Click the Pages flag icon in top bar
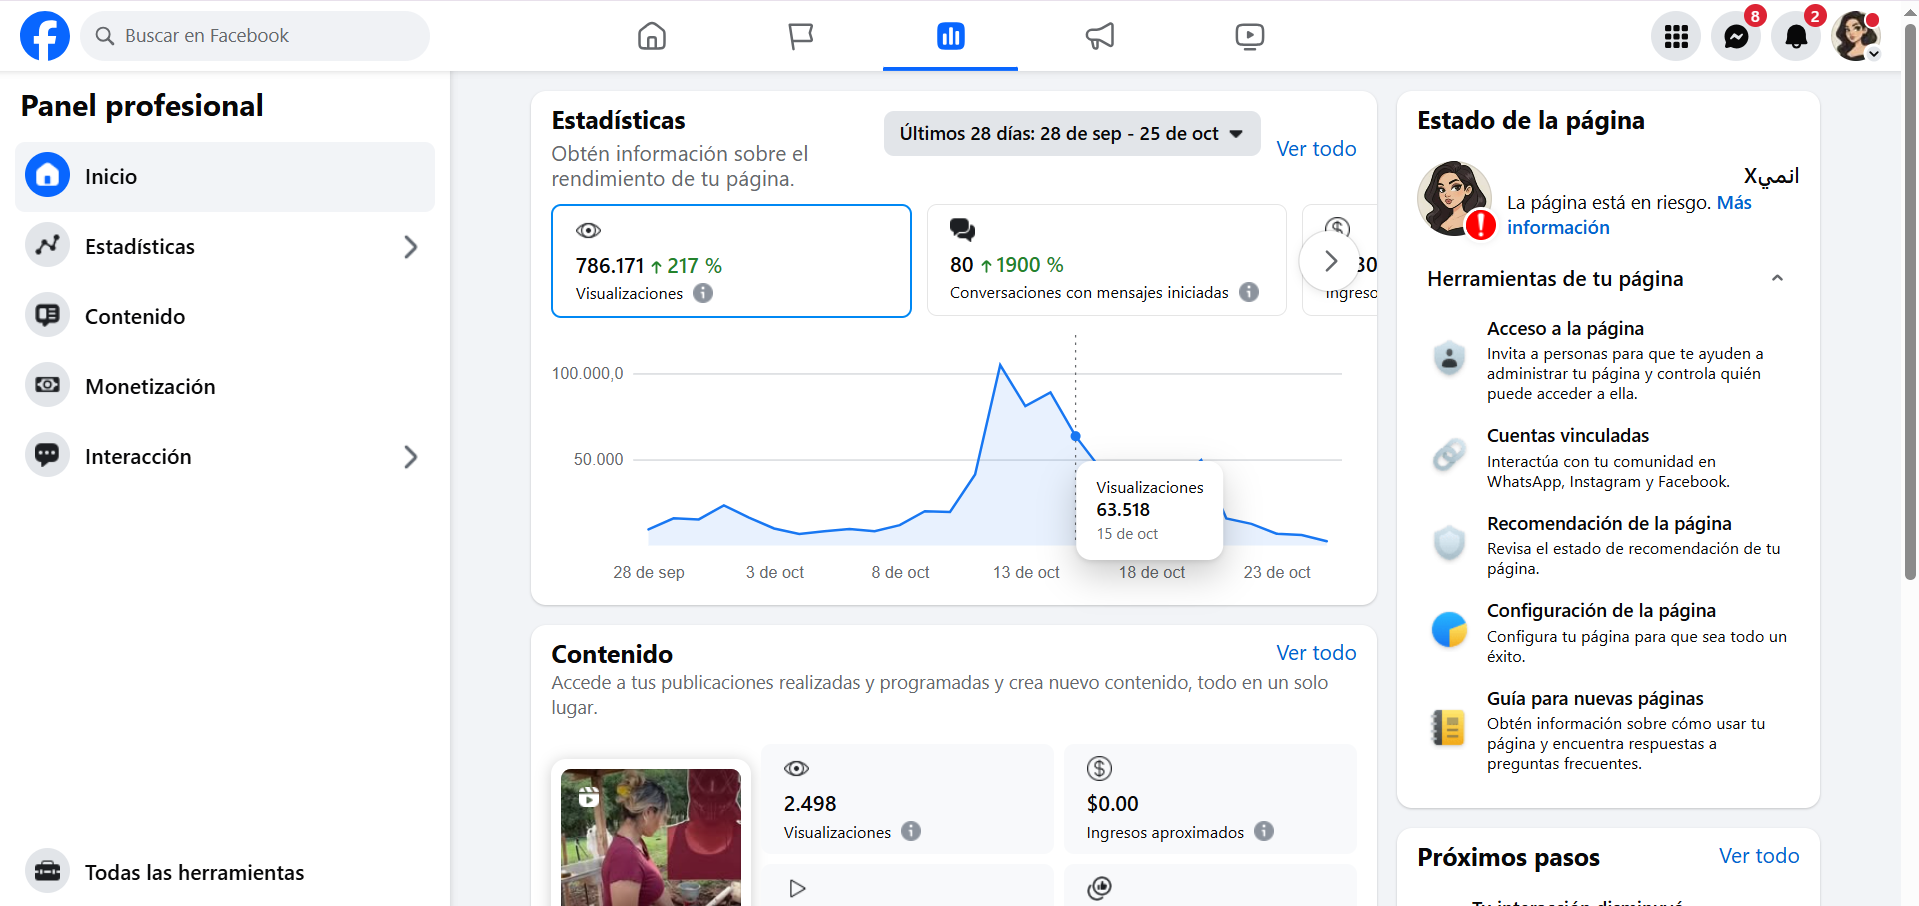 (x=801, y=36)
